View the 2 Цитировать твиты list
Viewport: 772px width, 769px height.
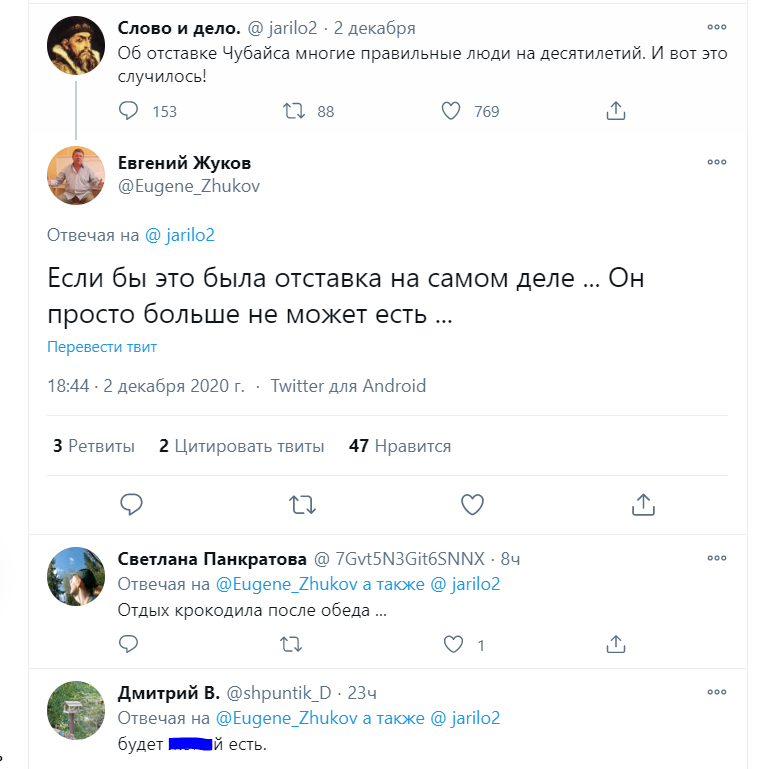tap(242, 446)
